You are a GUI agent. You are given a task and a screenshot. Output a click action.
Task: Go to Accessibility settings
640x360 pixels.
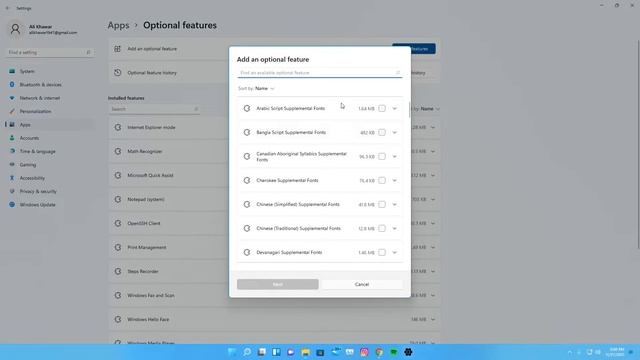point(49,178)
